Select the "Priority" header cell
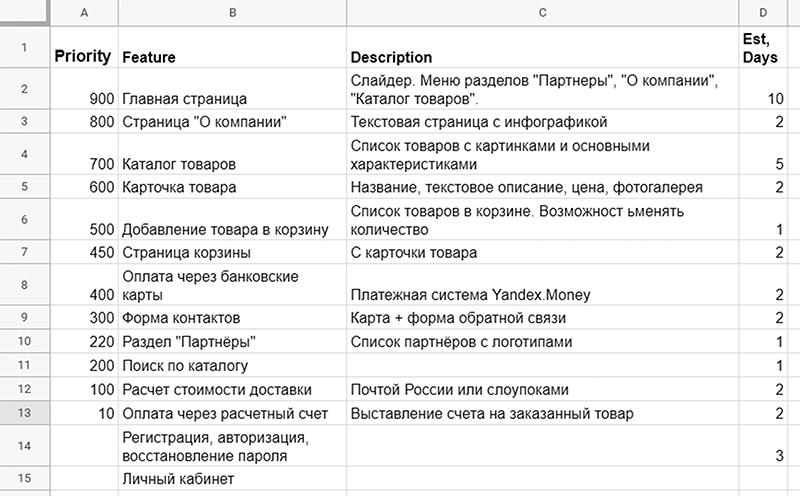The height and width of the screenshot is (496, 800). 82,57
